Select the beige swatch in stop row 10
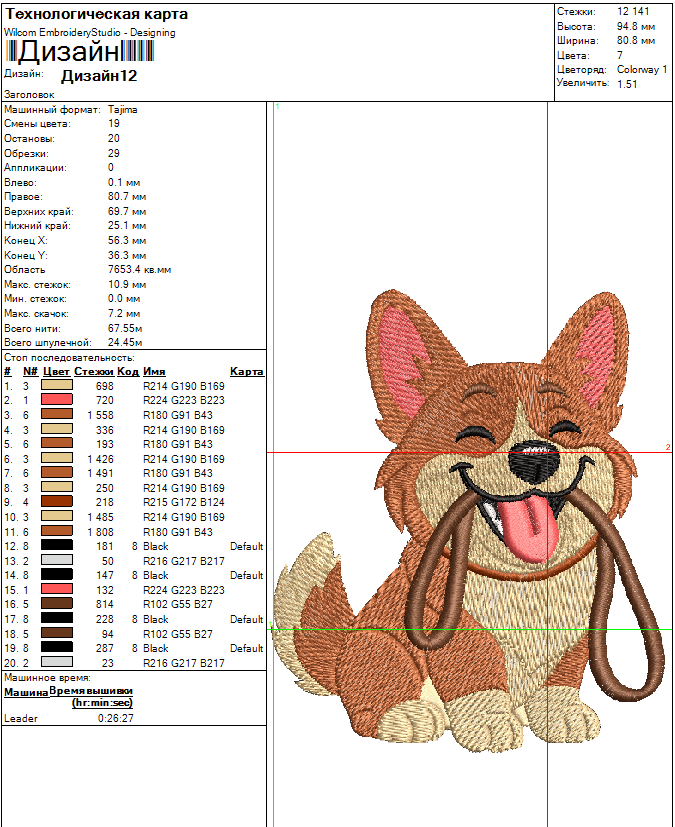The image size is (675, 827). 57,516
